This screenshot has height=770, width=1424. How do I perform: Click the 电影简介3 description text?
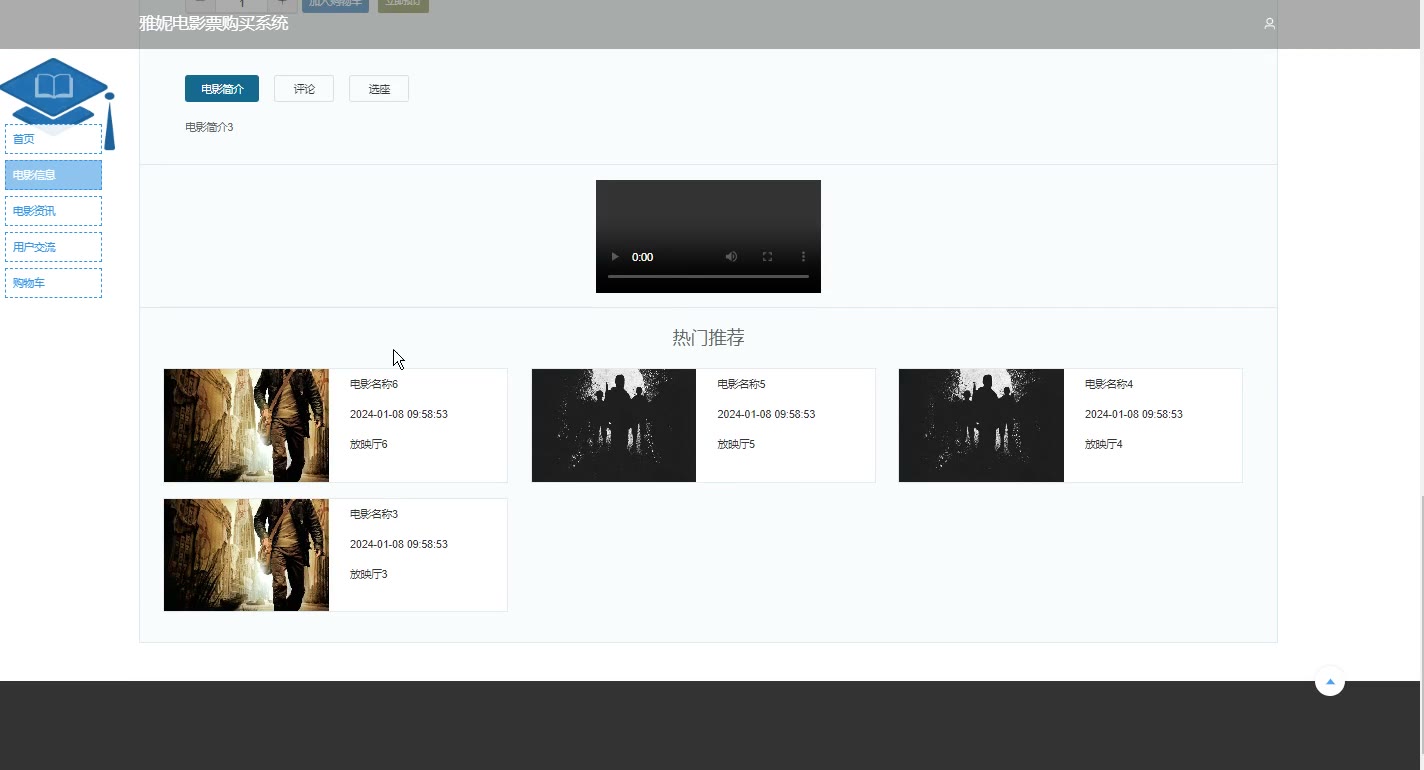coord(209,127)
